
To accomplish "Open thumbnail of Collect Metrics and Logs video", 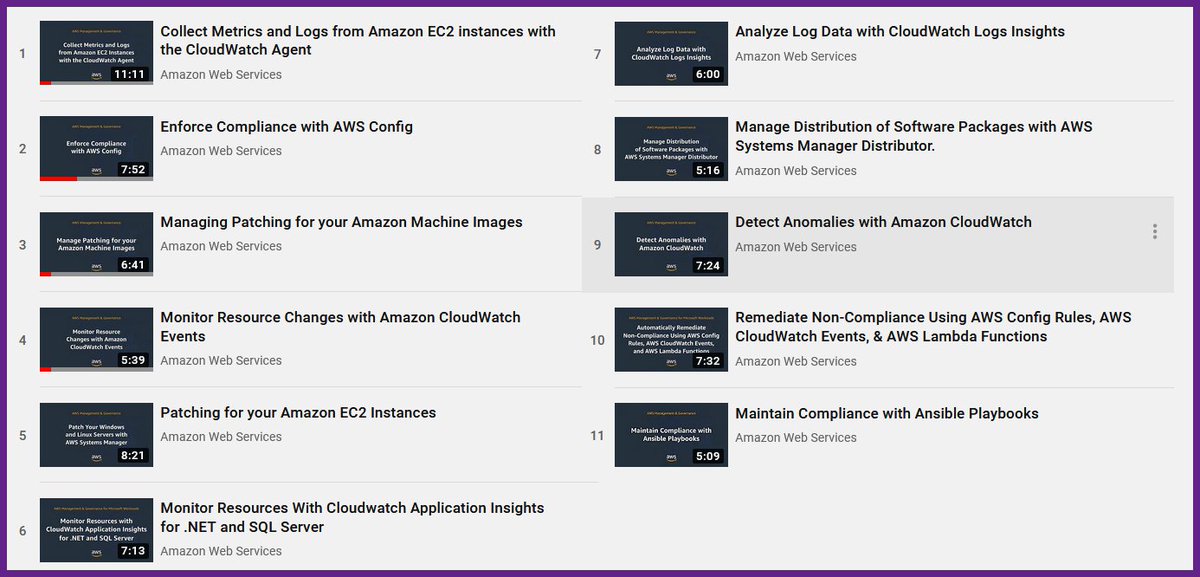I will [x=96, y=53].
